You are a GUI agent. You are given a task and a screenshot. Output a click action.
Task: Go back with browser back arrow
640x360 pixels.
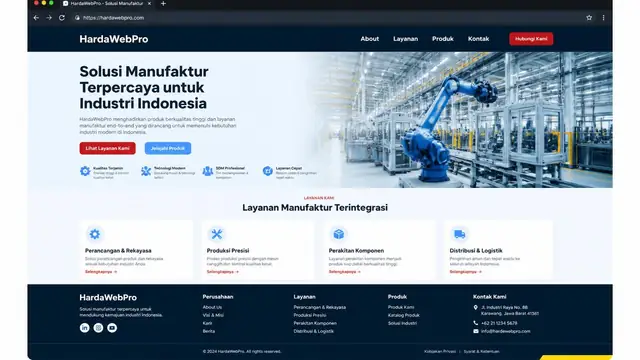[x=36, y=18]
